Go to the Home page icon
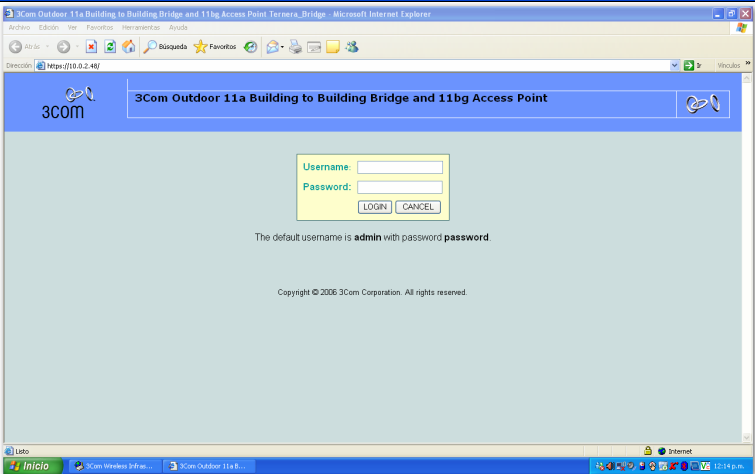The height and width of the screenshot is (474, 755). click(x=128, y=47)
